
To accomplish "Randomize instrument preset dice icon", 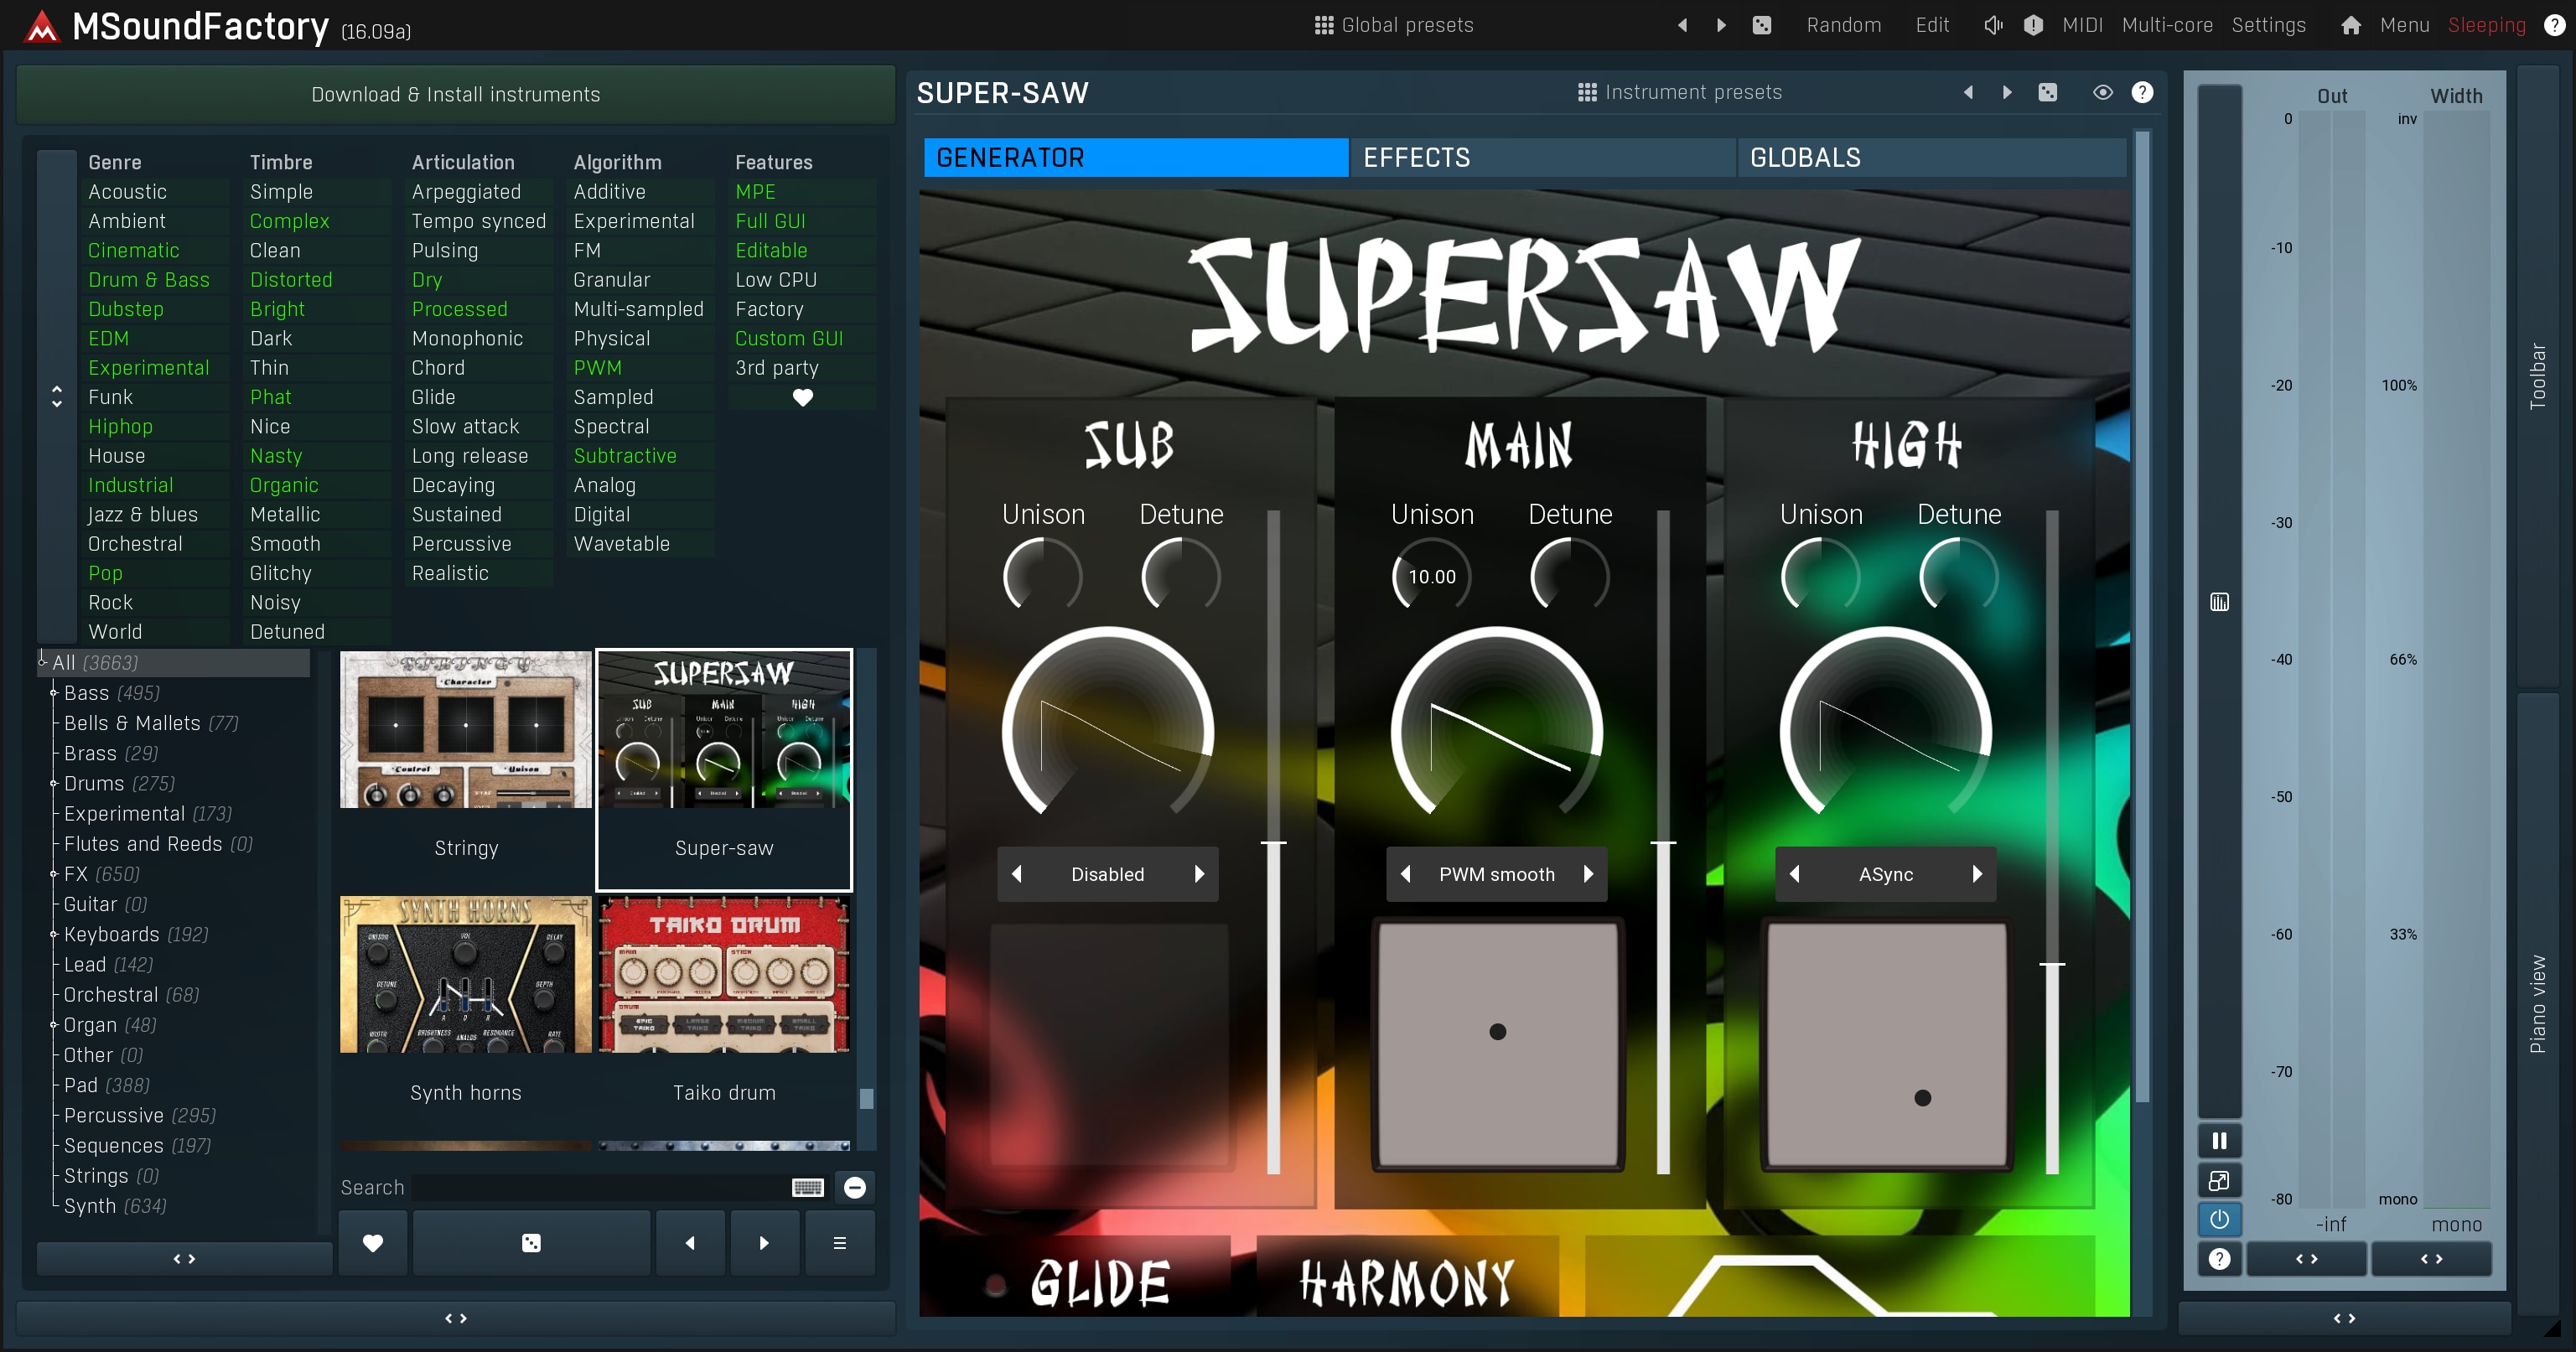I will click(x=2048, y=92).
